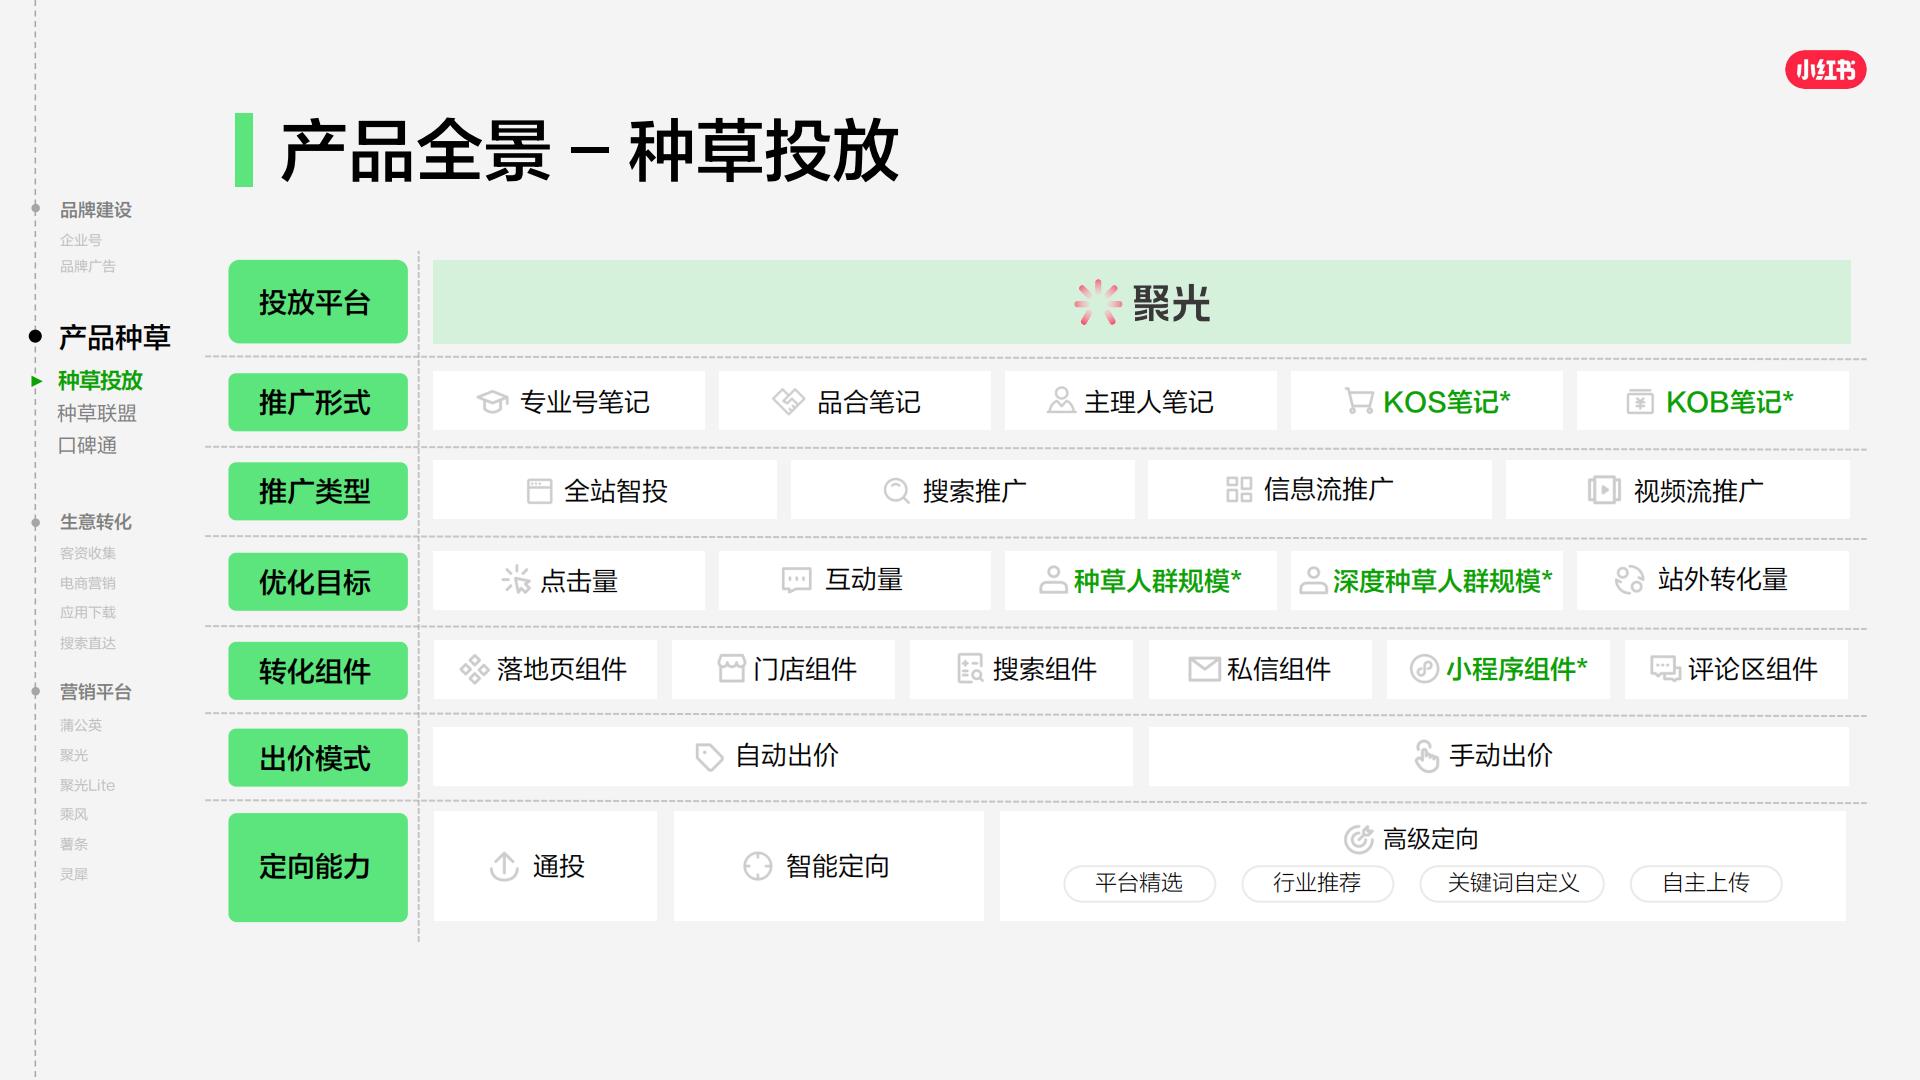Click the grid icon beside 信息流推广
The height and width of the screenshot is (1080, 1920).
pos(1239,489)
